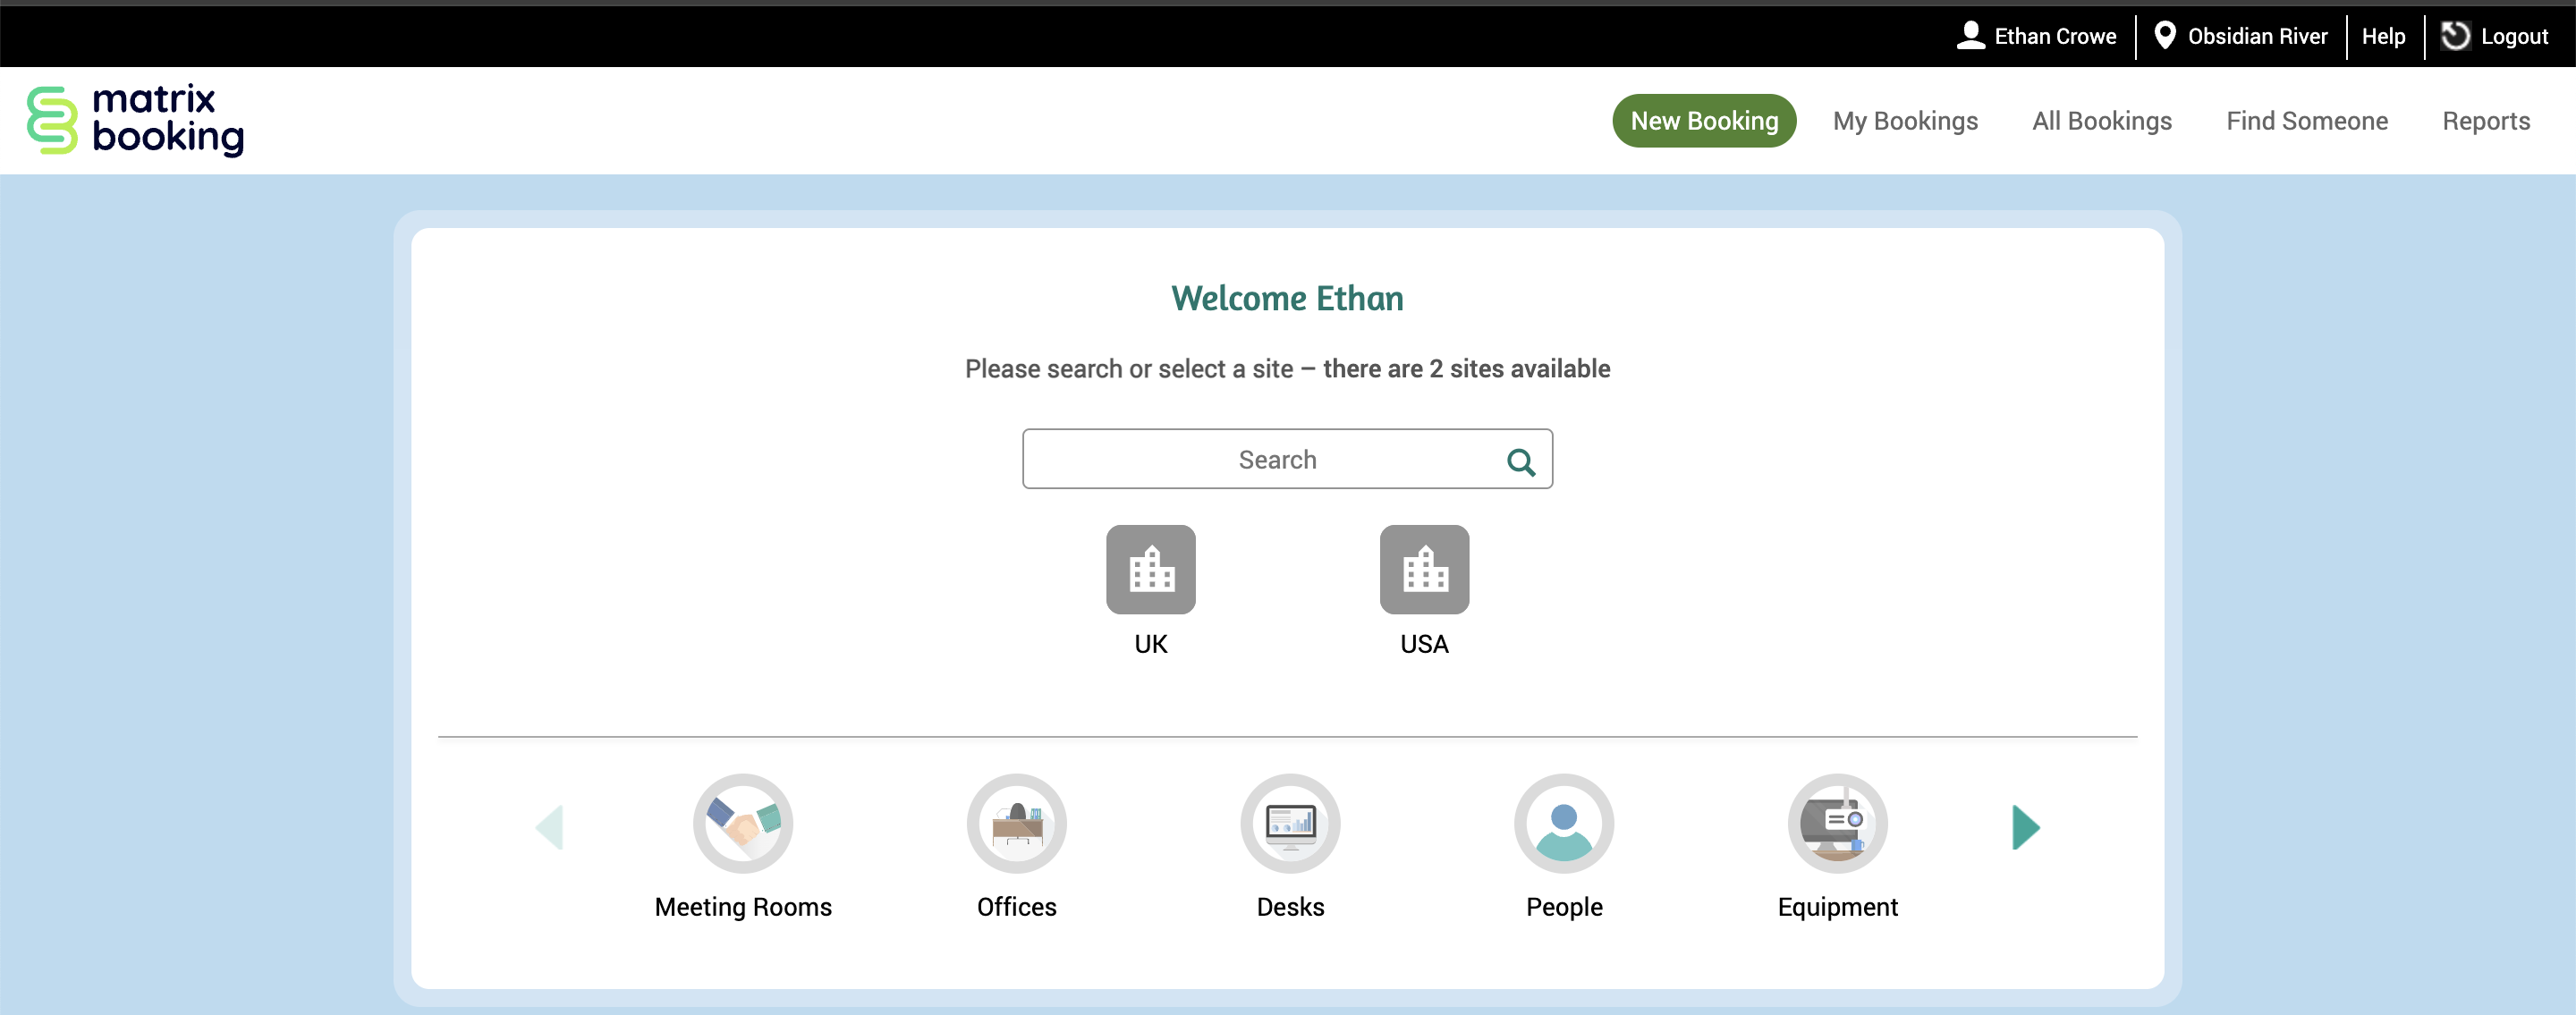Focus the site Search input field
2576x1015 pixels.
(x=1260, y=459)
